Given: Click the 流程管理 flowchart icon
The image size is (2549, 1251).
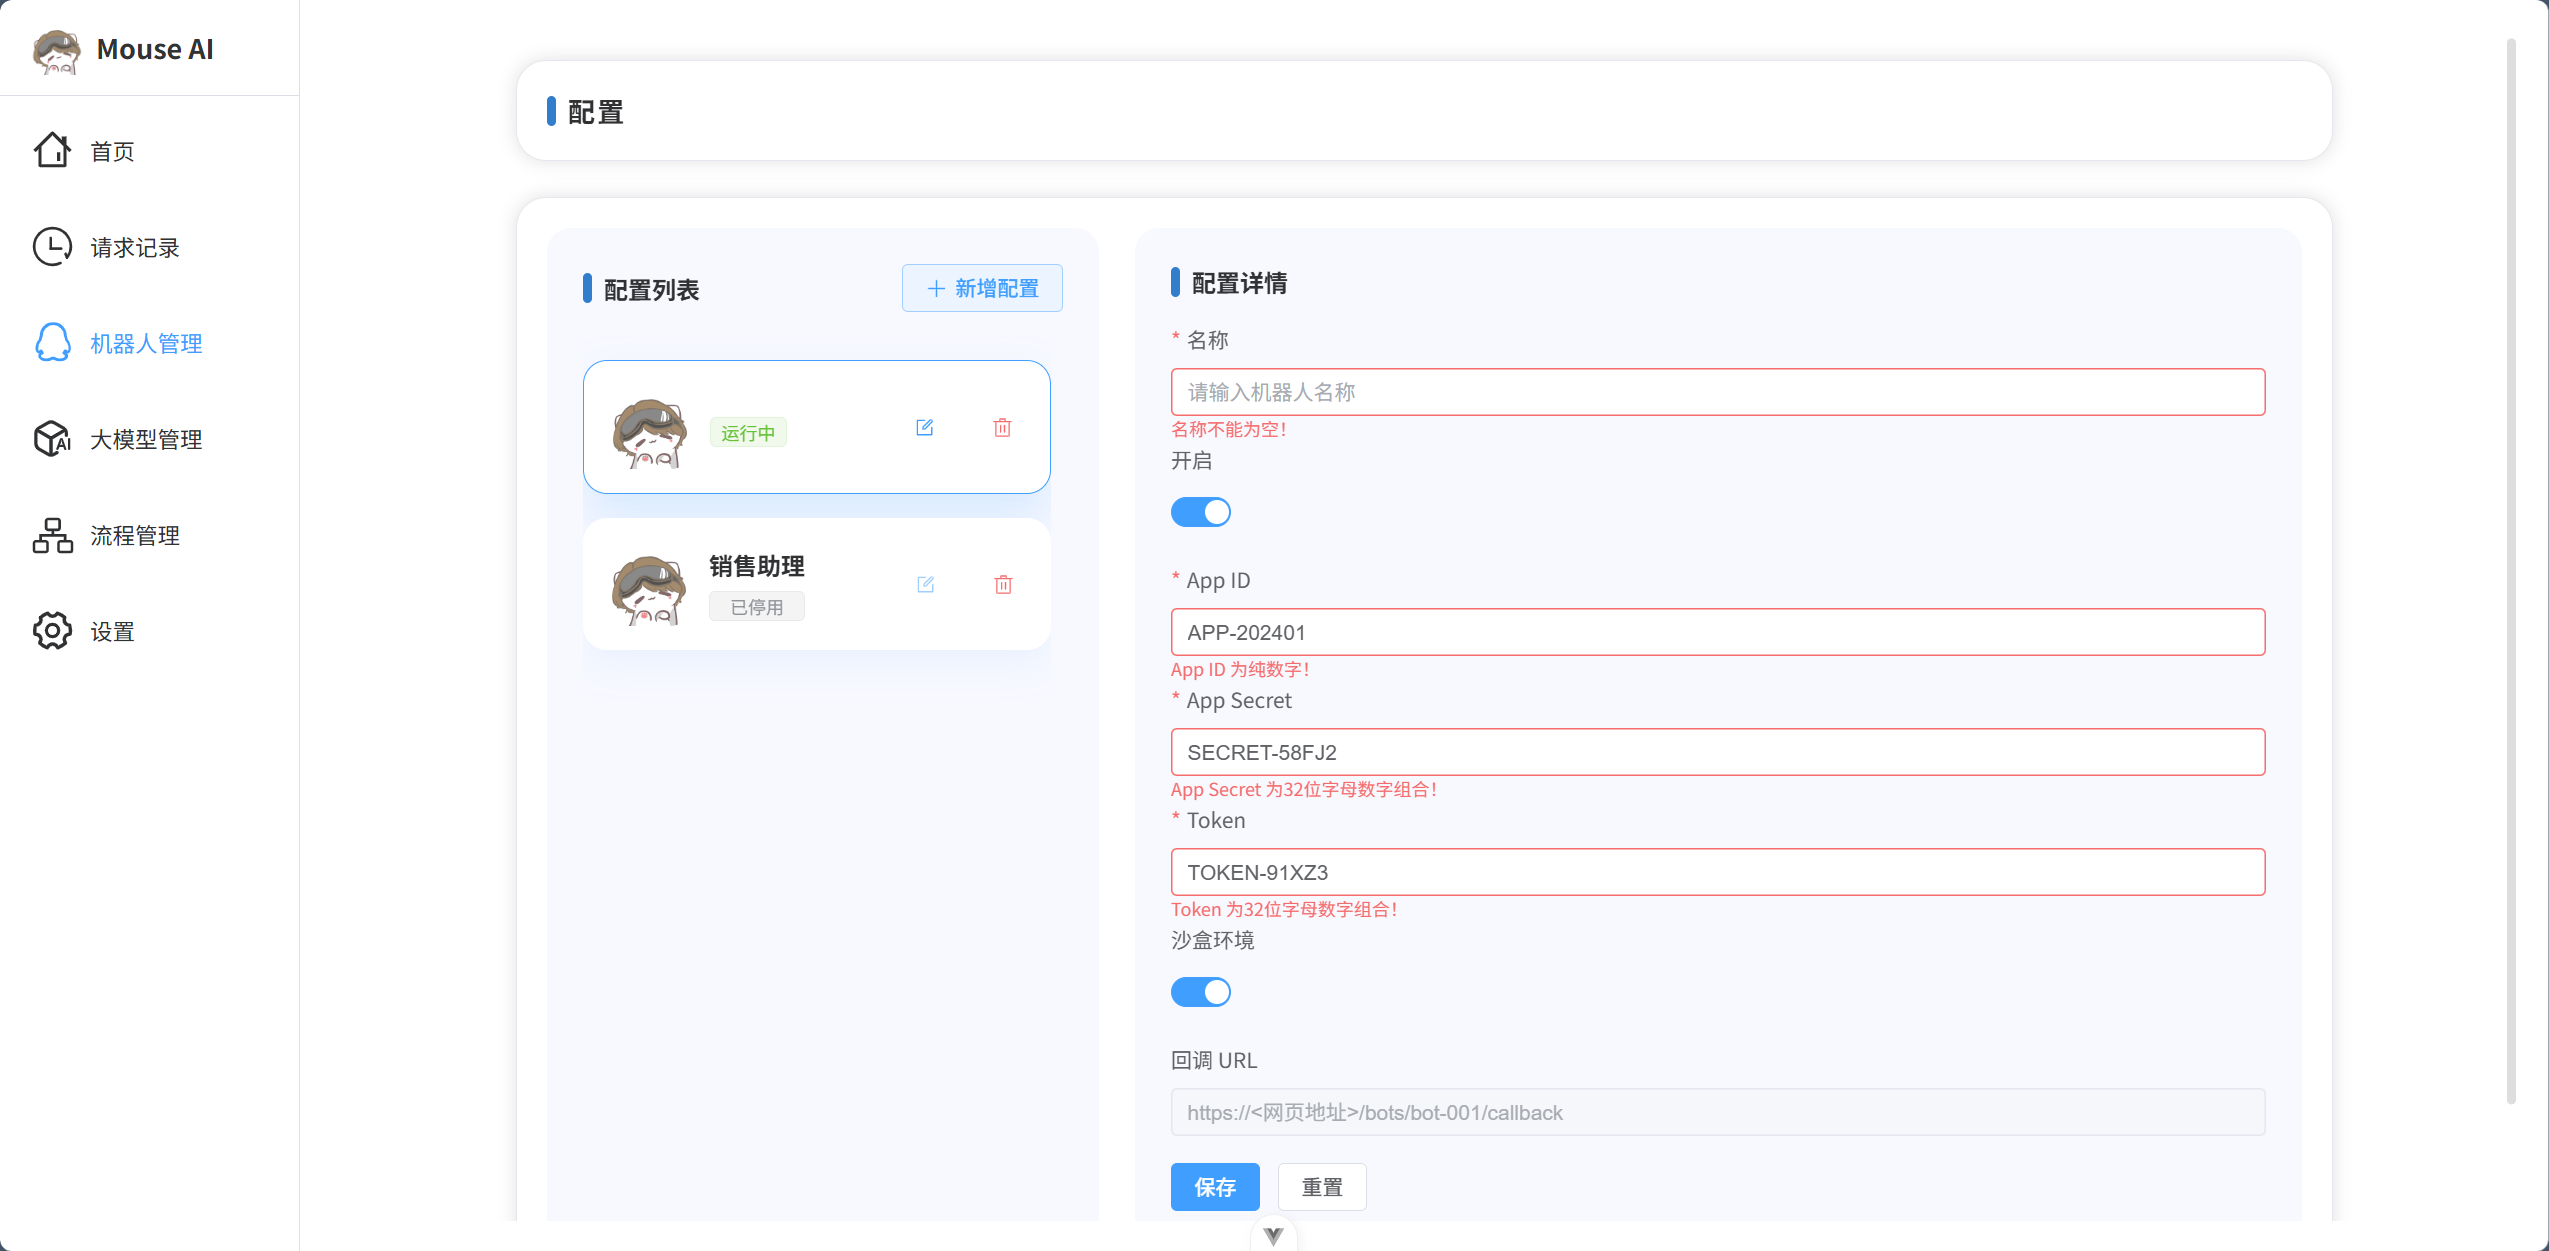Looking at the screenshot, I should click(52, 535).
